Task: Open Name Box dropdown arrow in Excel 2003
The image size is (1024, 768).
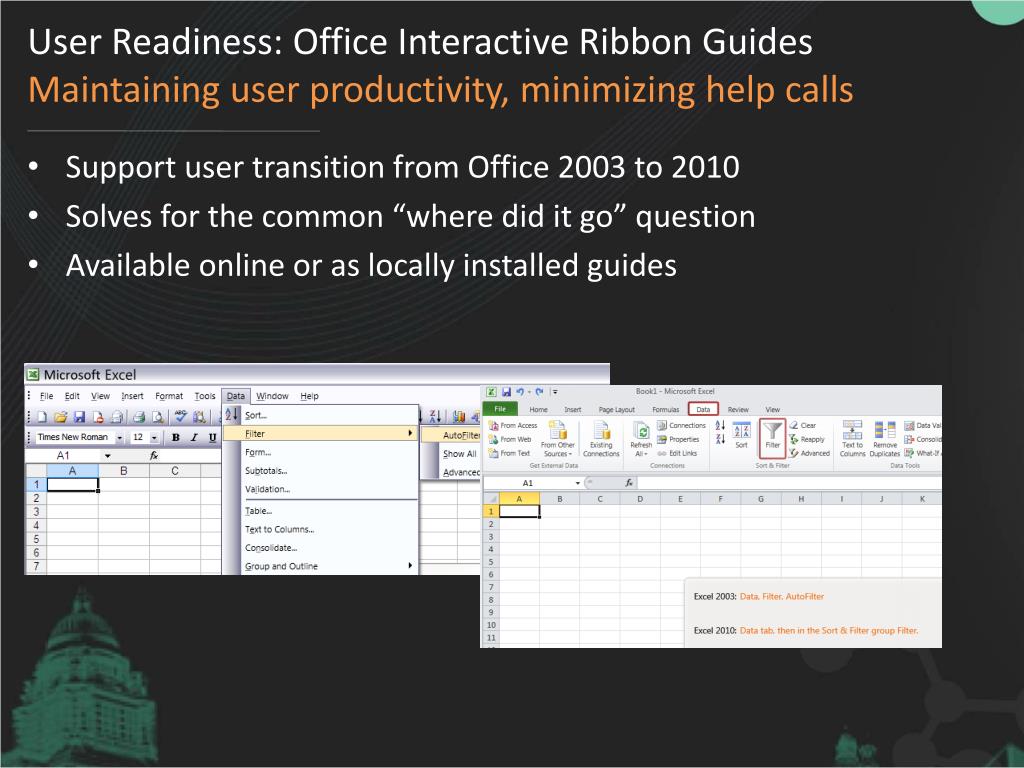Action: 108,456
